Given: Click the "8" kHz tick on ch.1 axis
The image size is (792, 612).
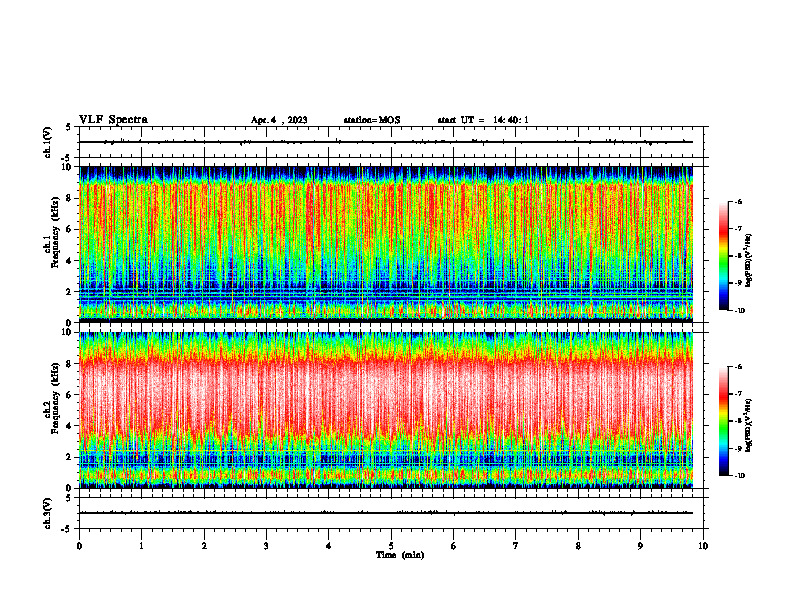Looking at the screenshot, I should pyautogui.click(x=70, y=198).
